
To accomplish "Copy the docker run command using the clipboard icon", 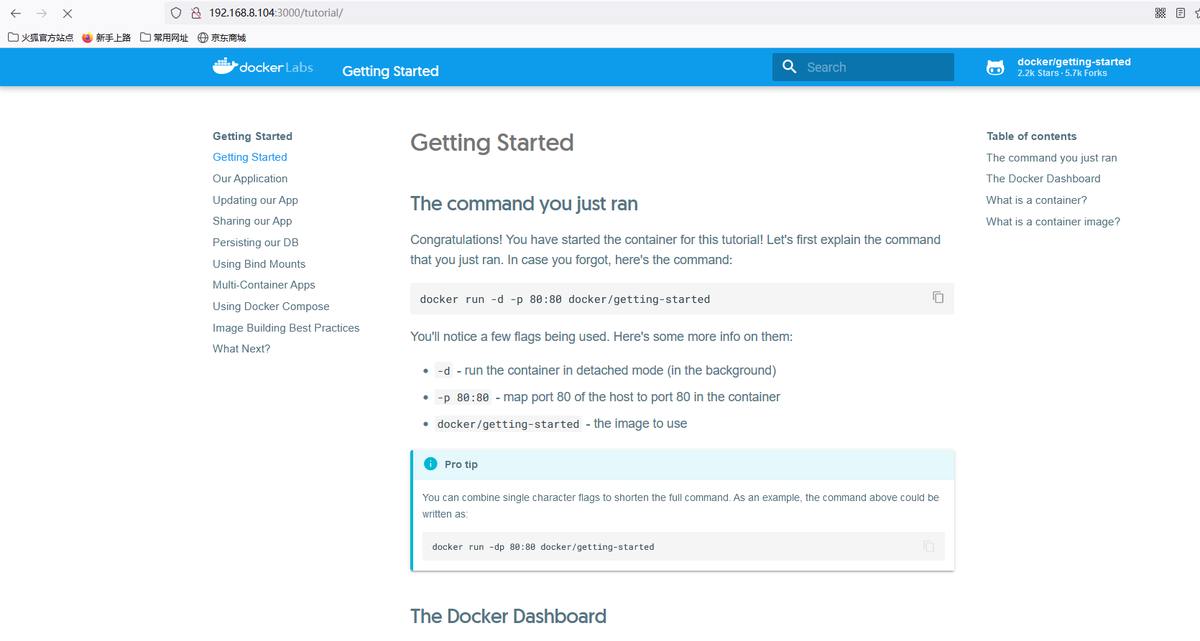I will click(x=937, y=297).
